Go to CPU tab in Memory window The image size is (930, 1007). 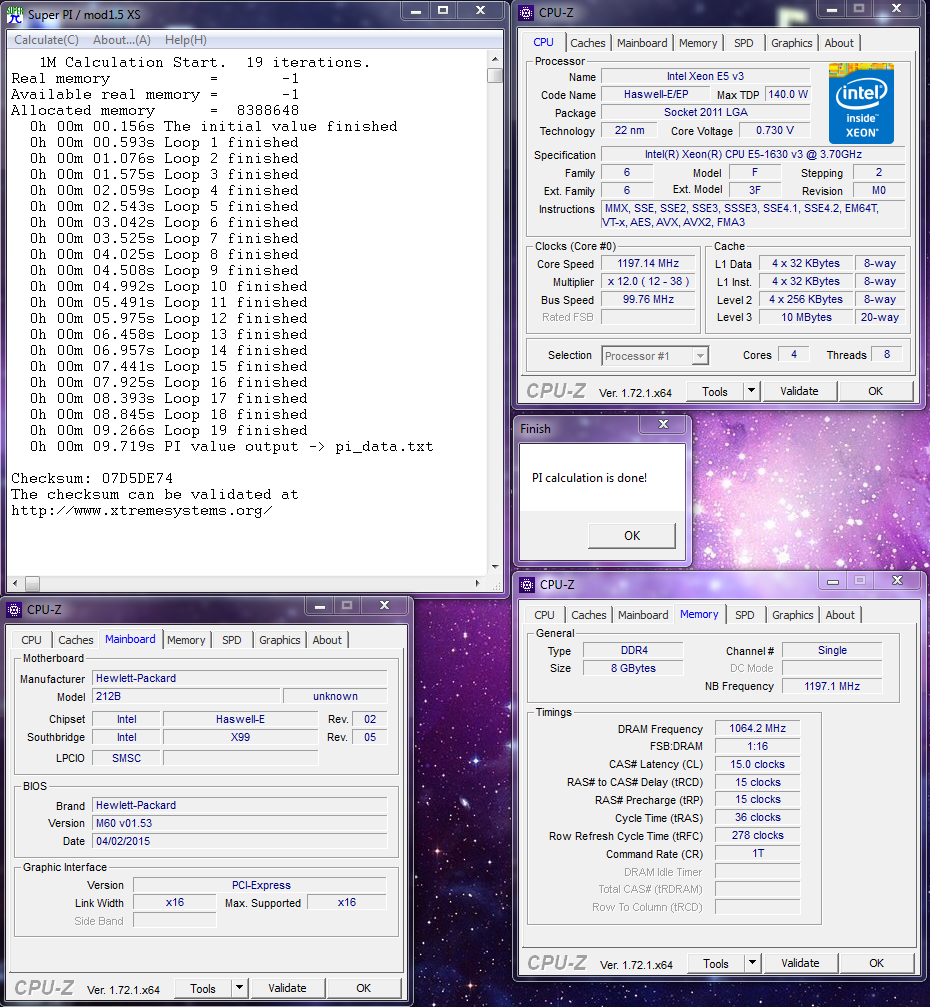pyautogui.click(x=544, y=615)
